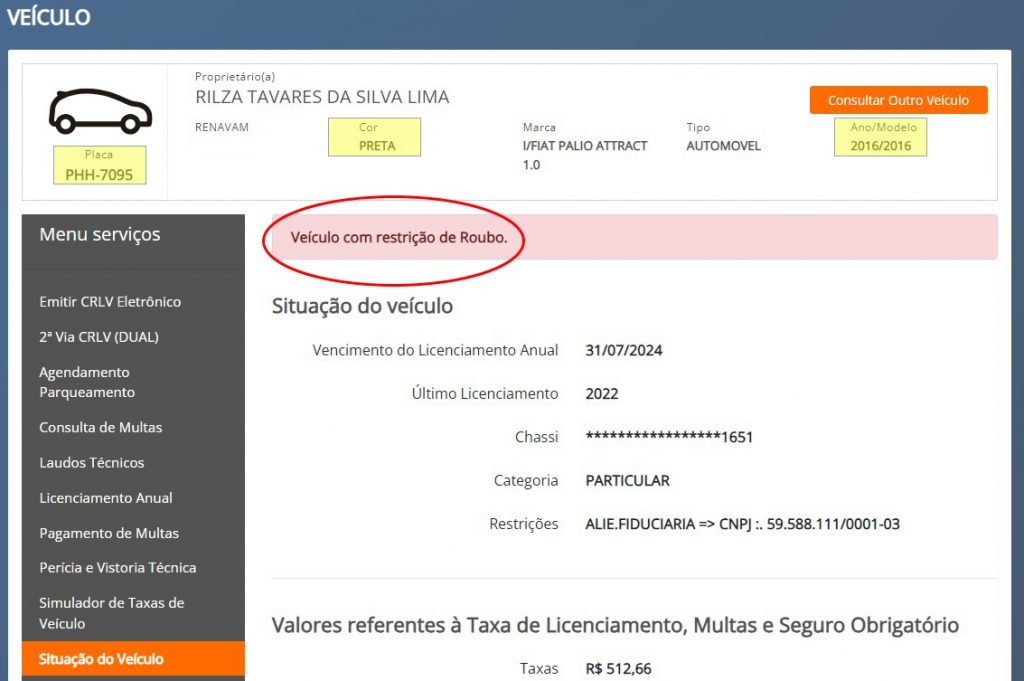Viewport: 1024px width, 681px height.
Task: Open Simulador de Taxas de Veículo
Action: pos(112,613)
